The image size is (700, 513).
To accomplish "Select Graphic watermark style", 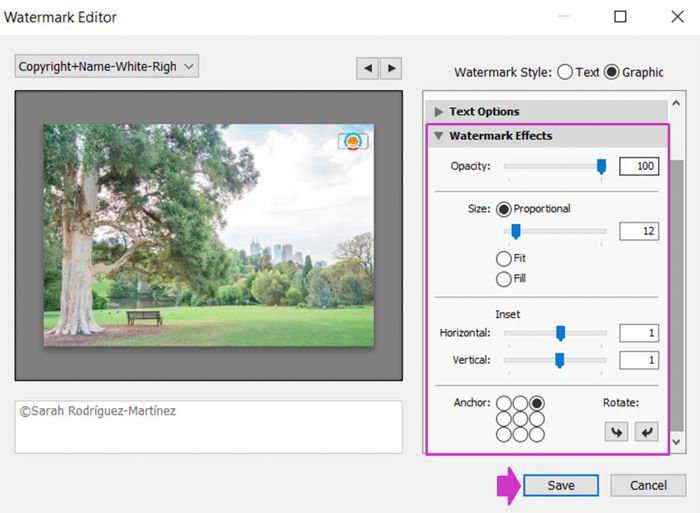I will 612,72.
